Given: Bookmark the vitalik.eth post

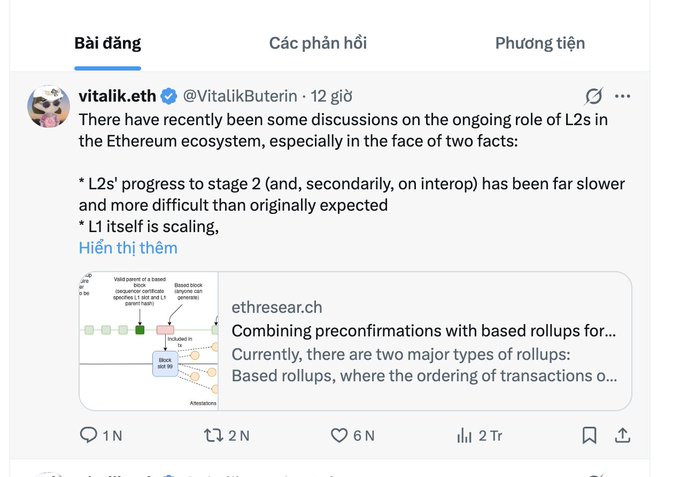Looking at the screenshot, I should (590, 435).
